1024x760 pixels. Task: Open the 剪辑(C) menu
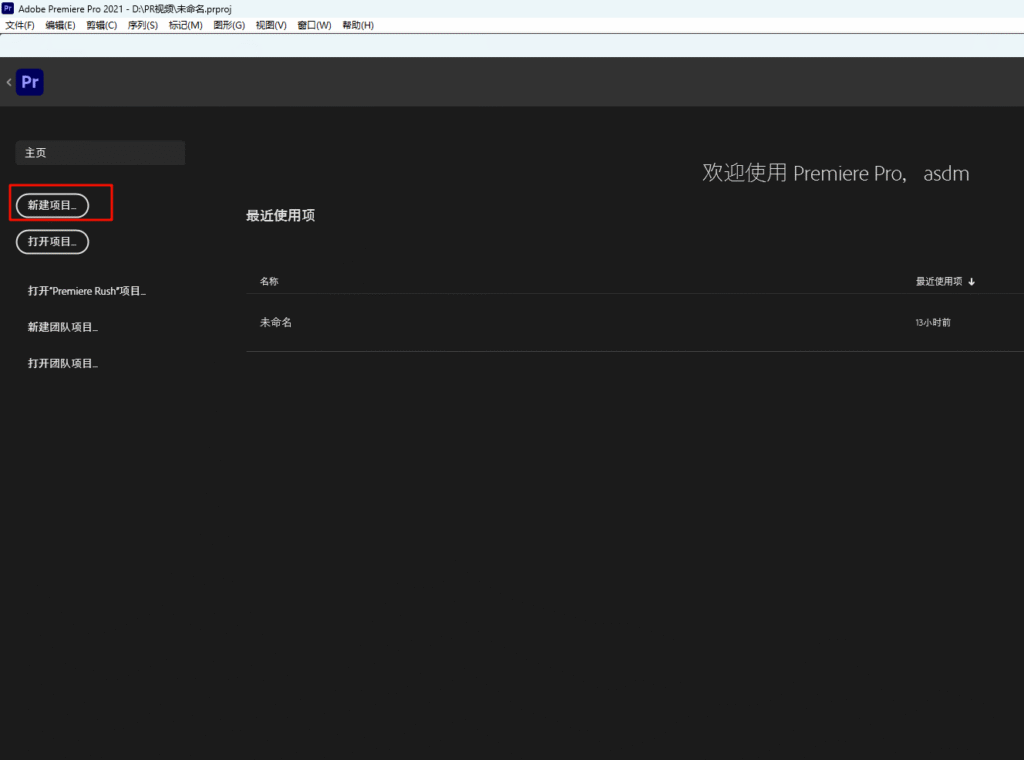click(x=101, y=25)
